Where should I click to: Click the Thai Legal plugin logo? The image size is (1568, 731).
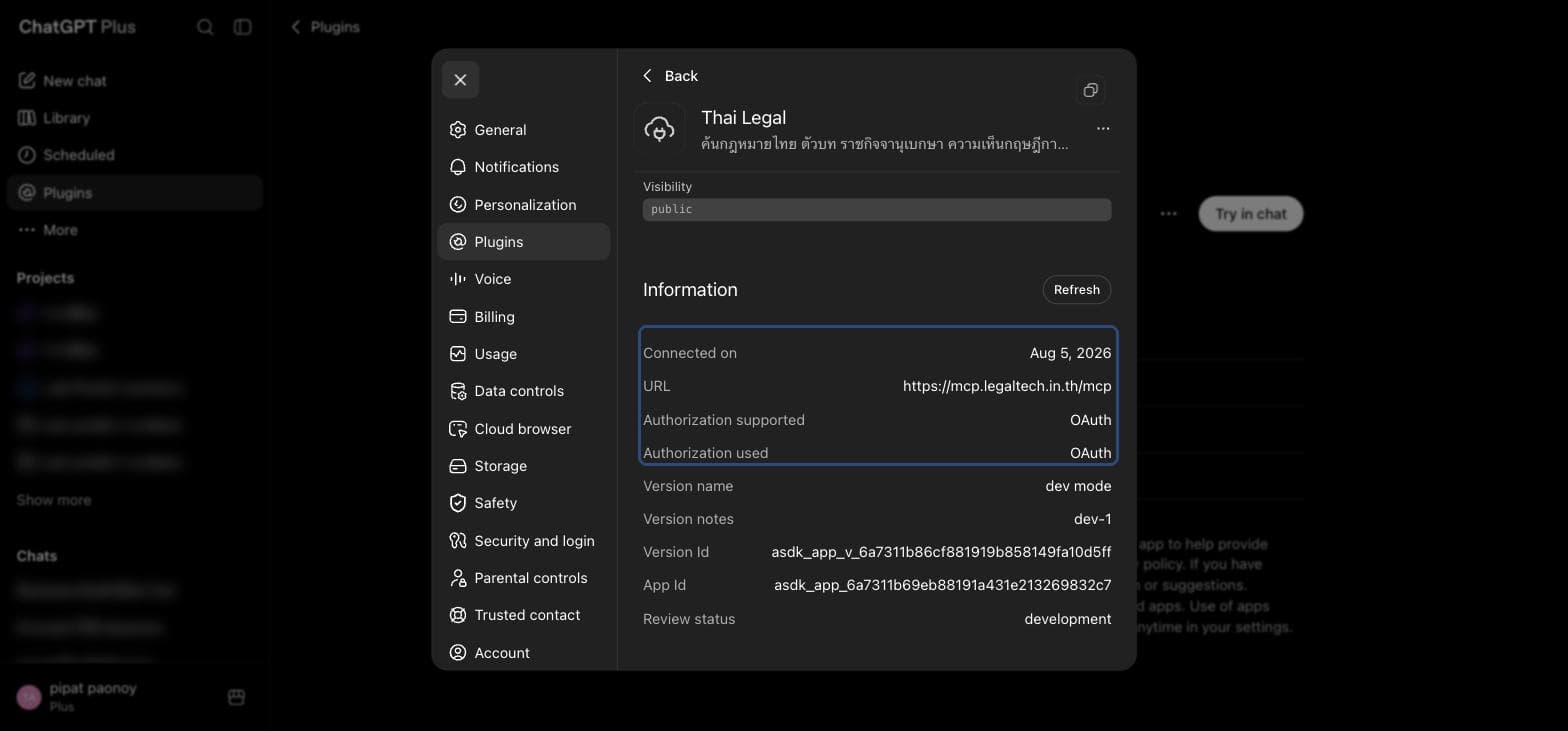point(659,129)
